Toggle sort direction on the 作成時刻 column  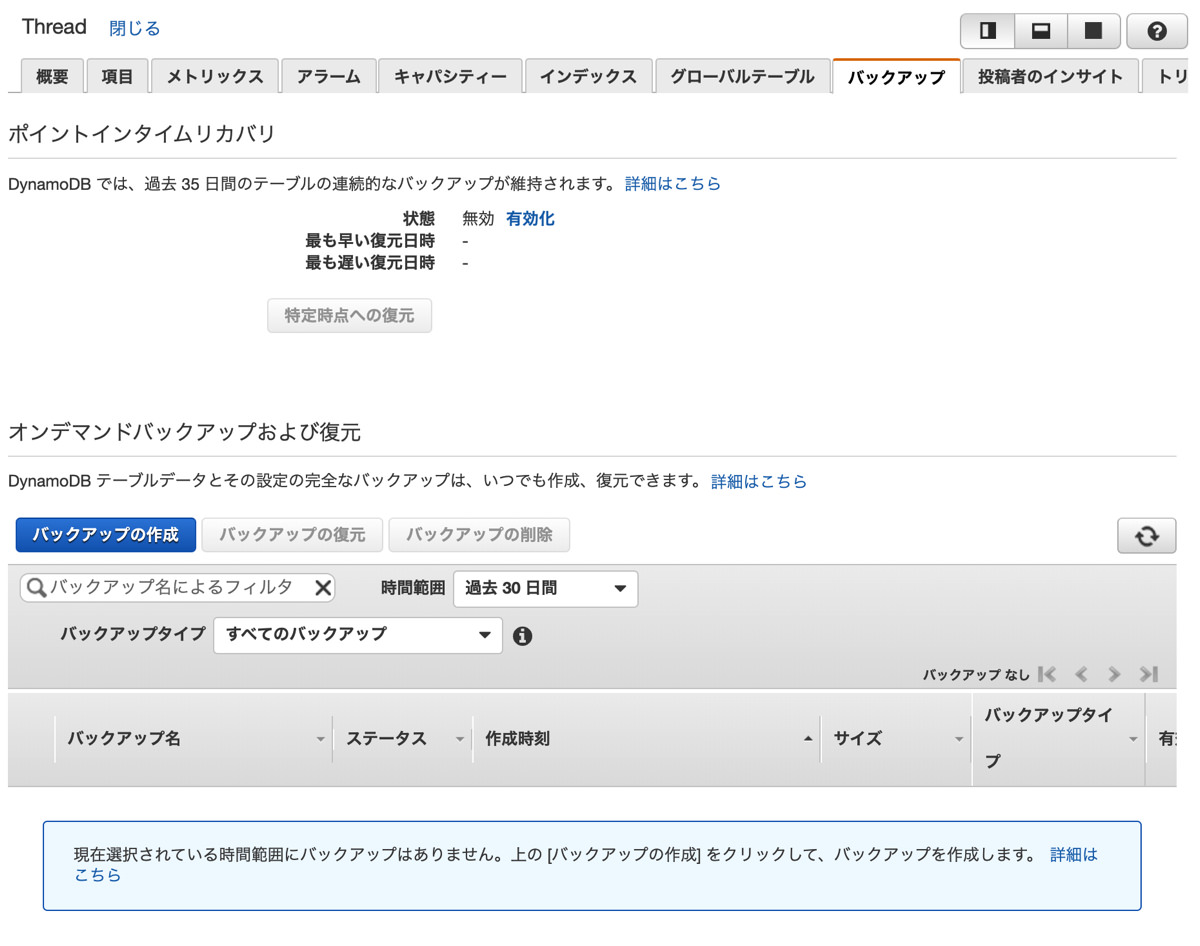pyautogui.click(x=808, y=738)
